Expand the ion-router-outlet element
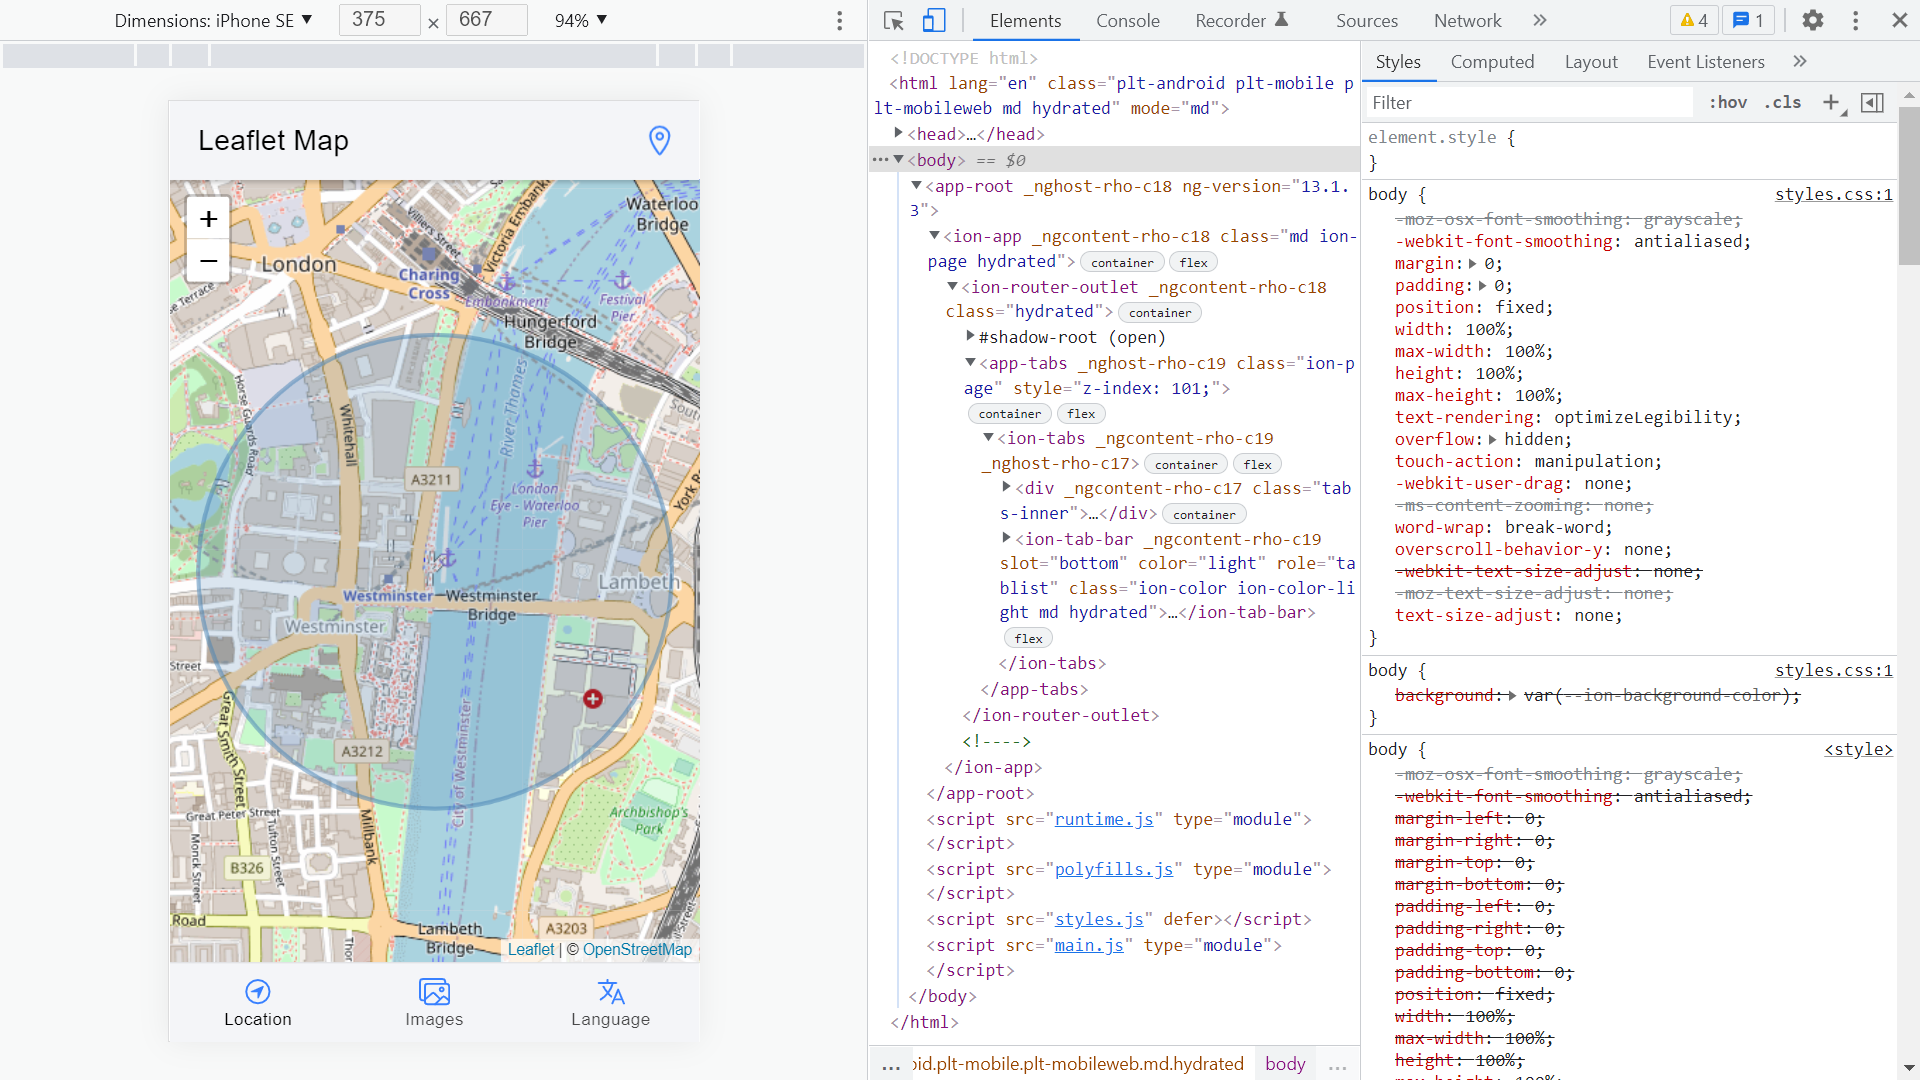 coord(948,286)
